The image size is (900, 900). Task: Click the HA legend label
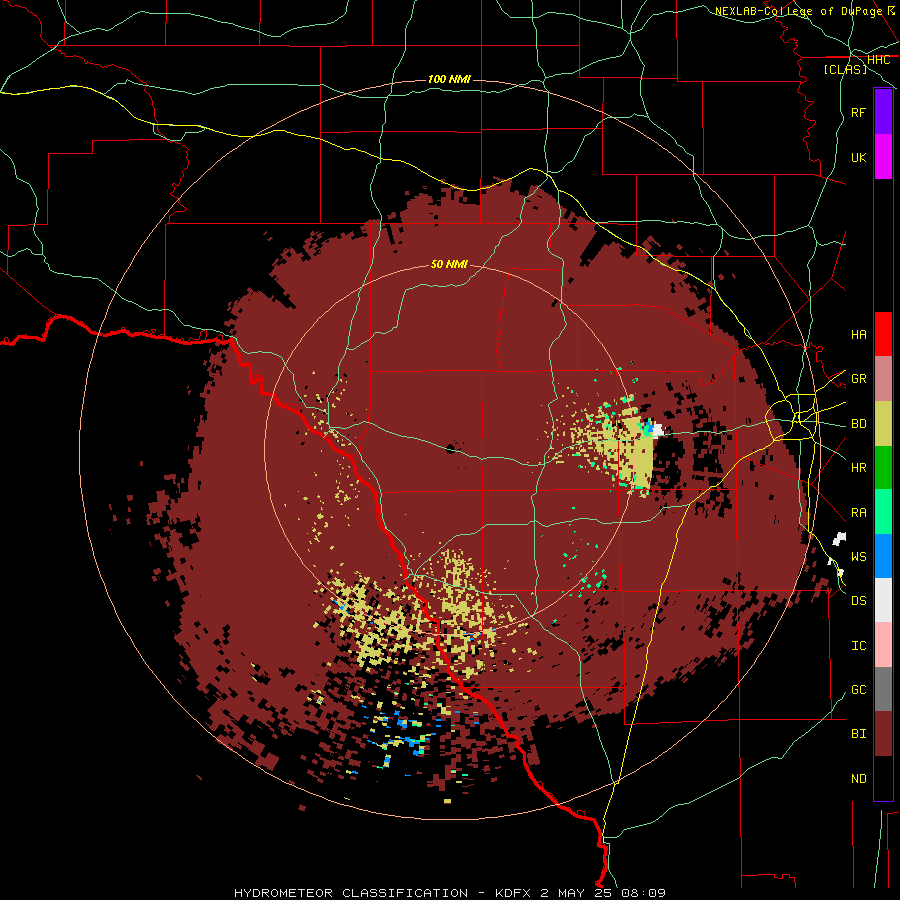coord(859,335)
